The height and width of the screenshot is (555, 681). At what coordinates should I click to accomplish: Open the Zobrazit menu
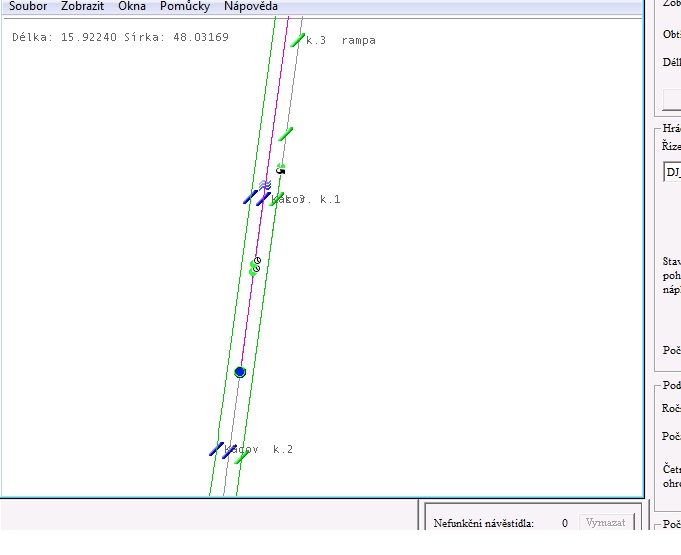(82, 6)
